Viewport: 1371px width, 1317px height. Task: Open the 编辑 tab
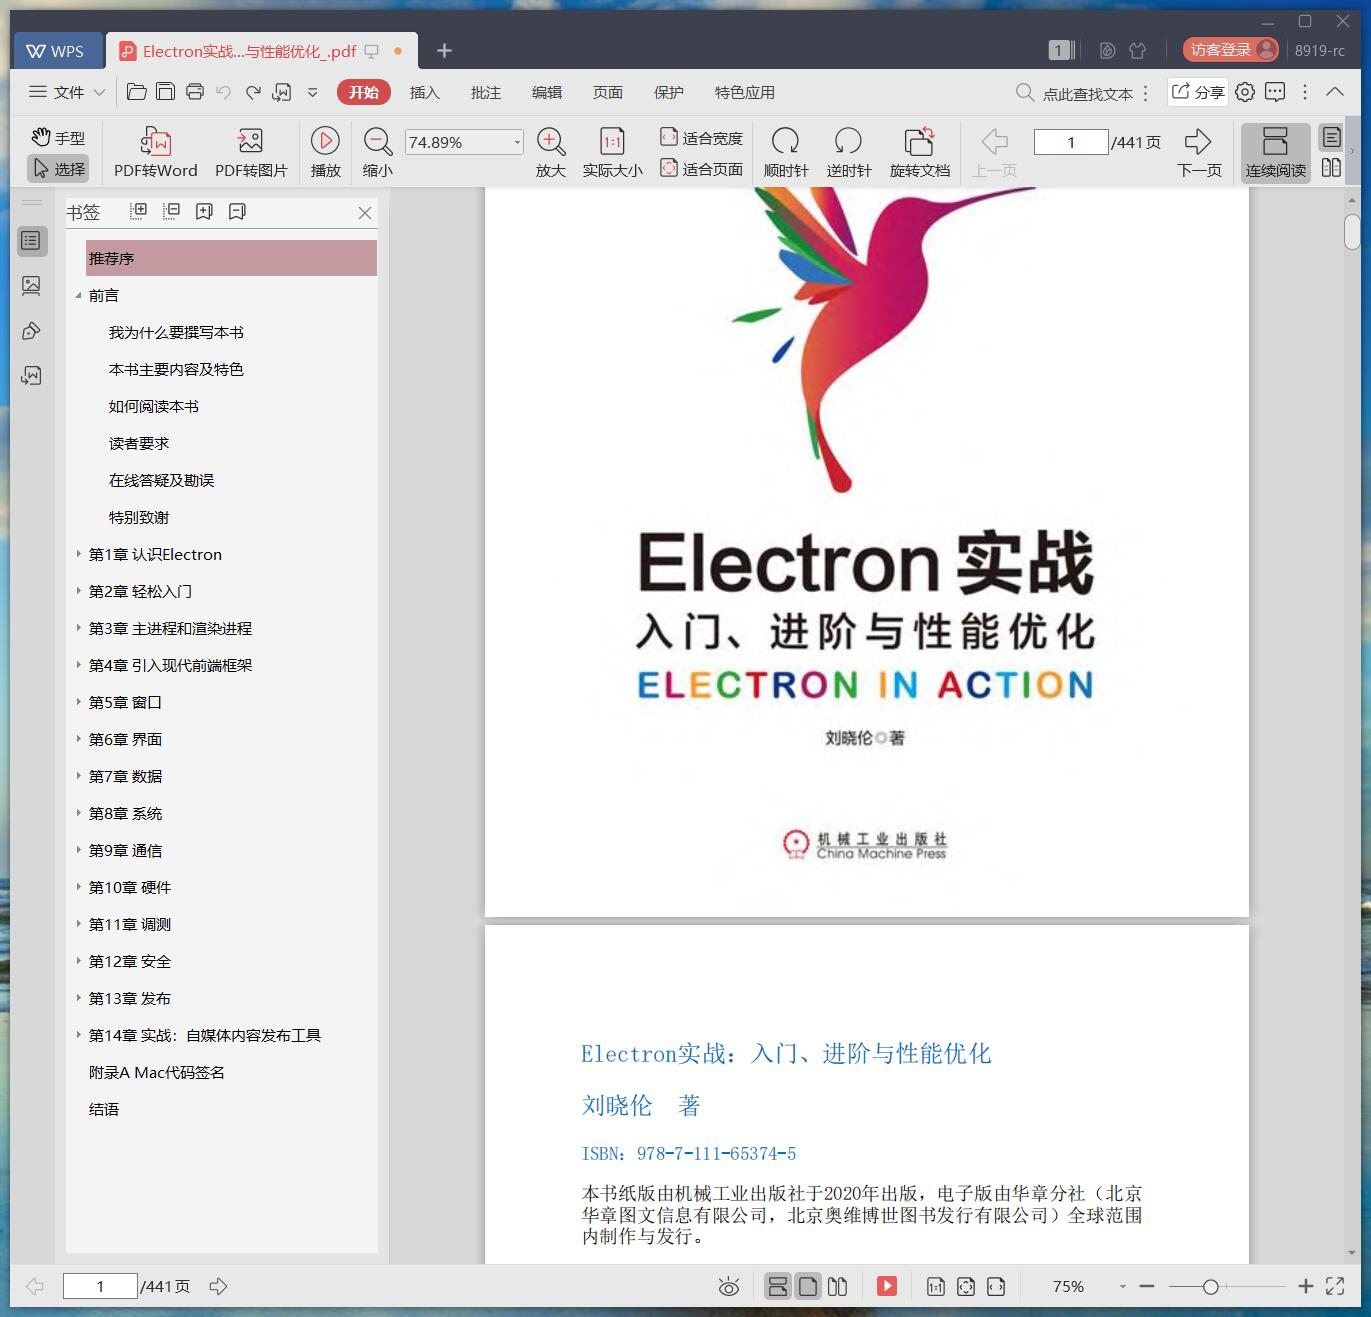(x=546, y=92)
